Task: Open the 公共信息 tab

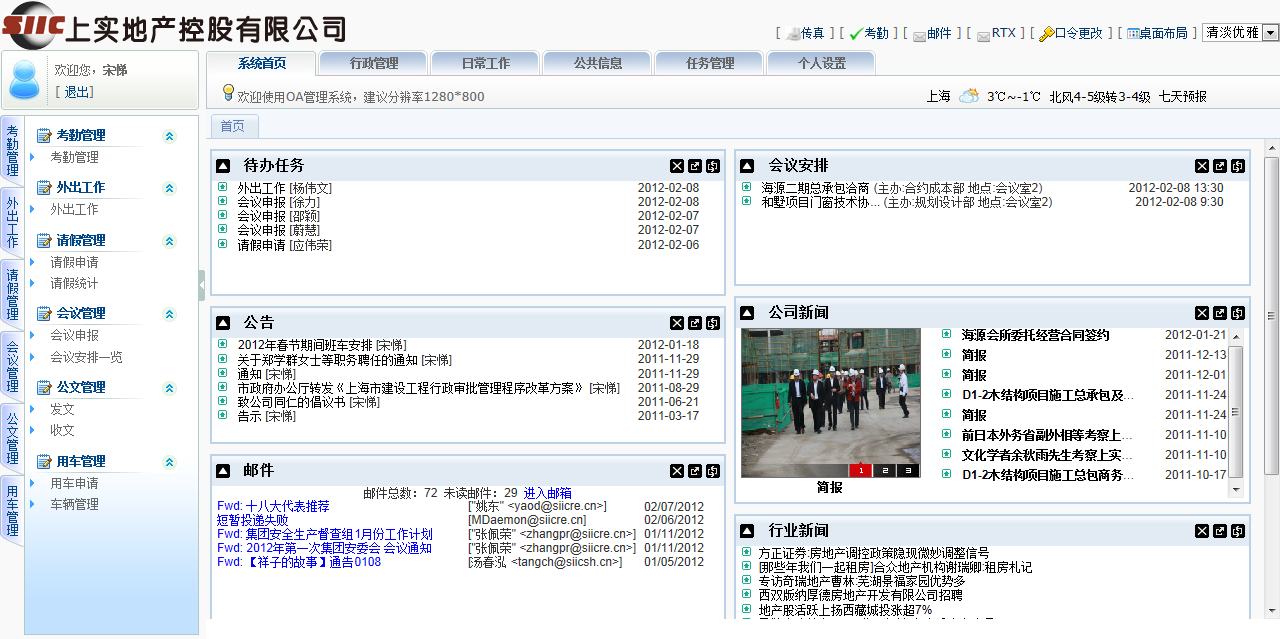Action: (x=597, y=63)
